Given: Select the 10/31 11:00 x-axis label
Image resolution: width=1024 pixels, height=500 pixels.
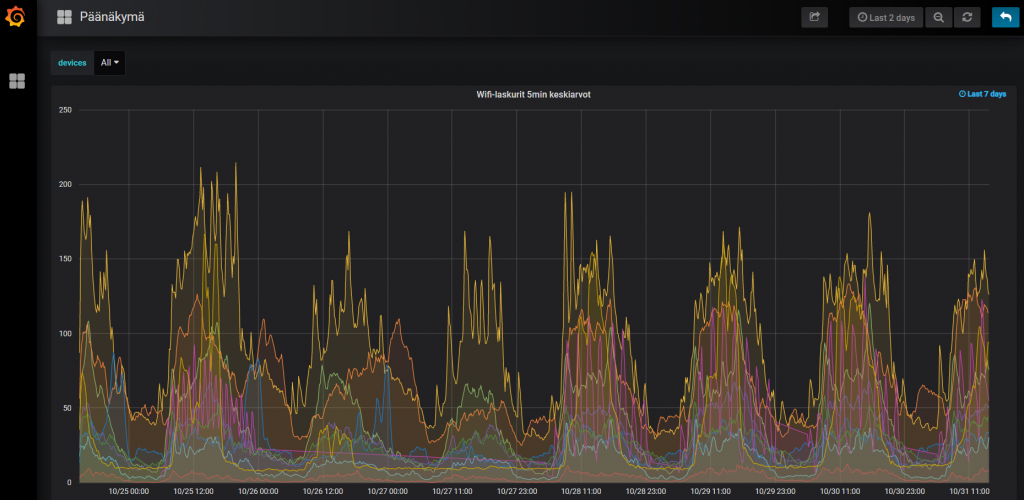Looking at the screenshot, I should [968, 491].
